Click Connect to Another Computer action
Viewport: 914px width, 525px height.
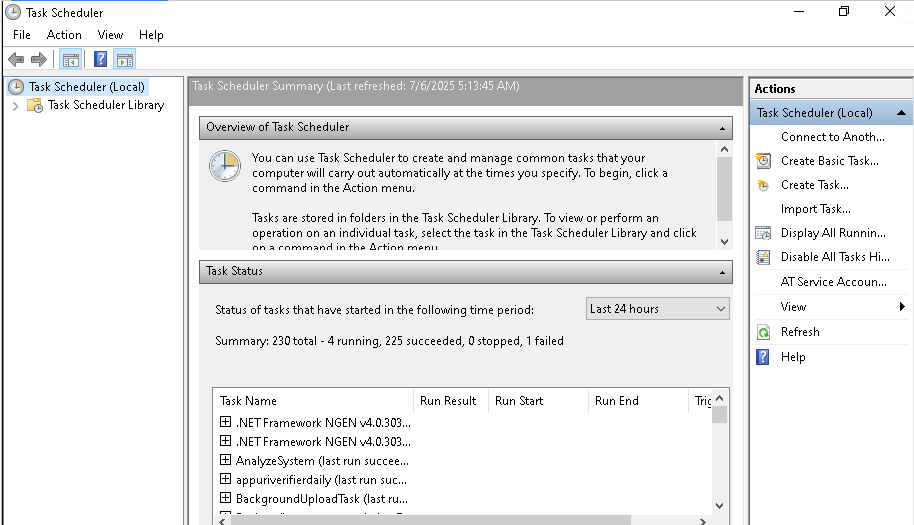point(832,137)
